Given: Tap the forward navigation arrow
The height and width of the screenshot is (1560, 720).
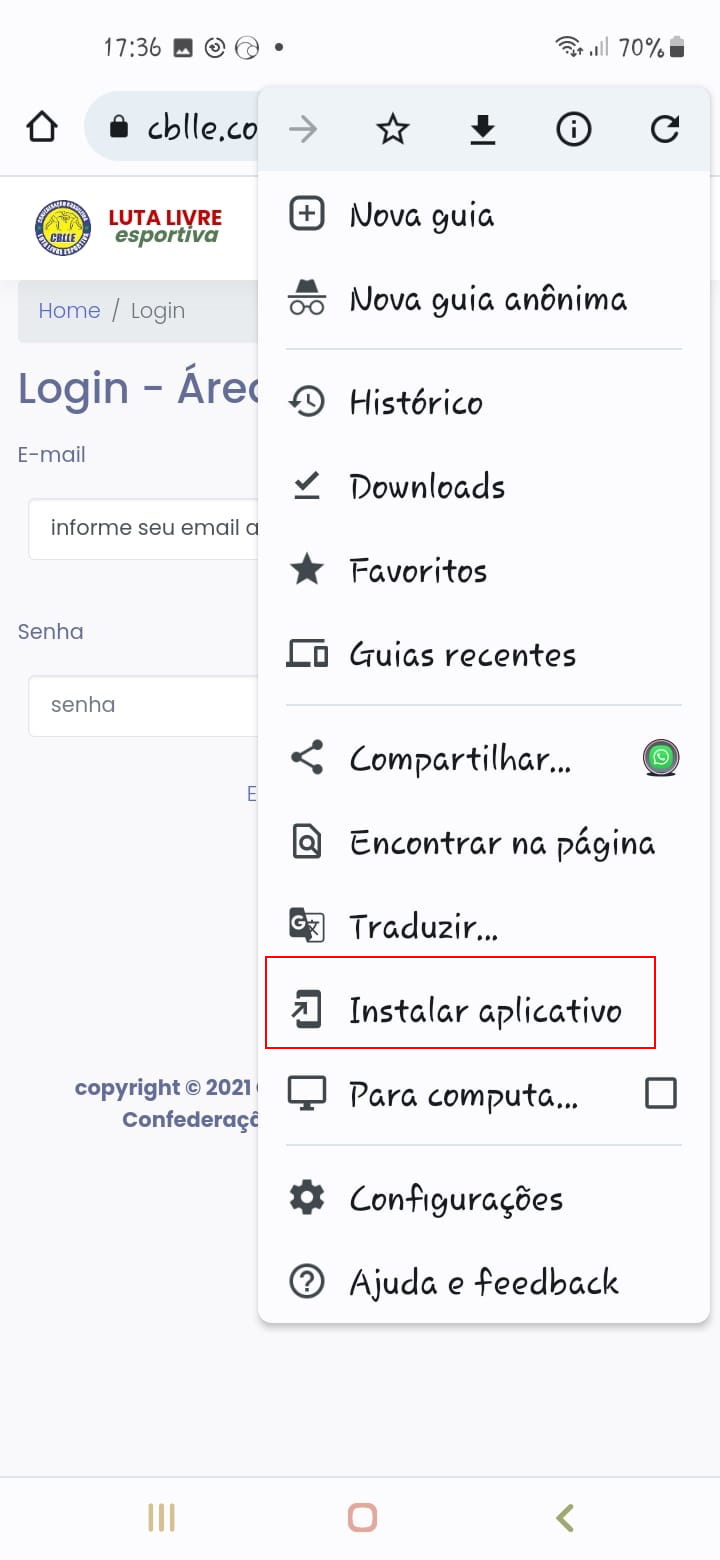Looking at the screenshot, I should tap(302, 129).
